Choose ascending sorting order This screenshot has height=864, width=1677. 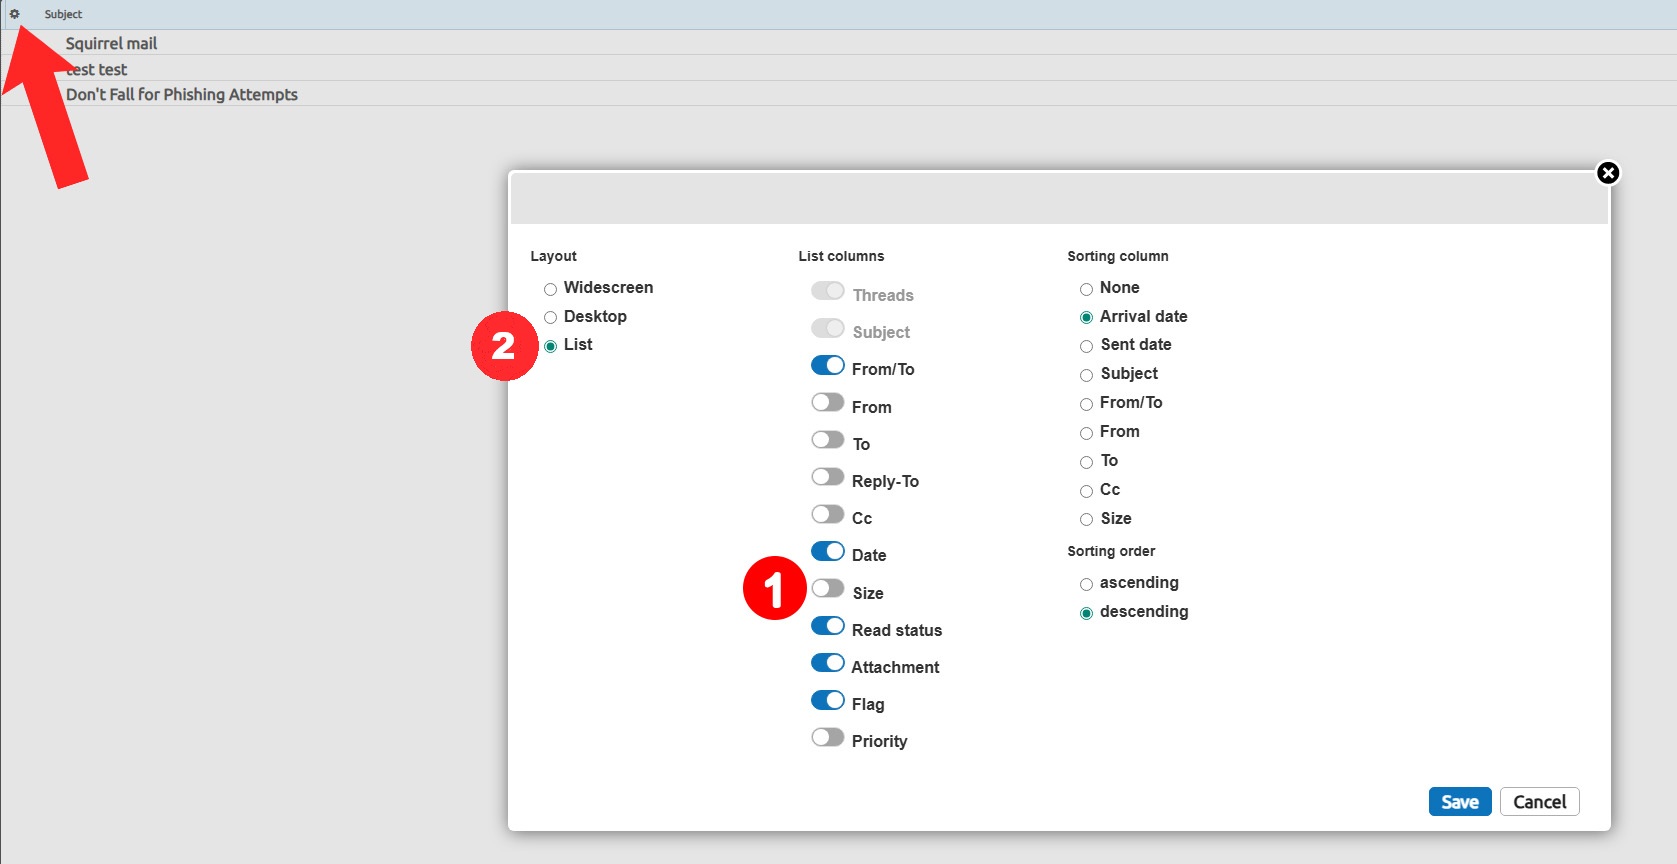click(x=1086, y=584)
